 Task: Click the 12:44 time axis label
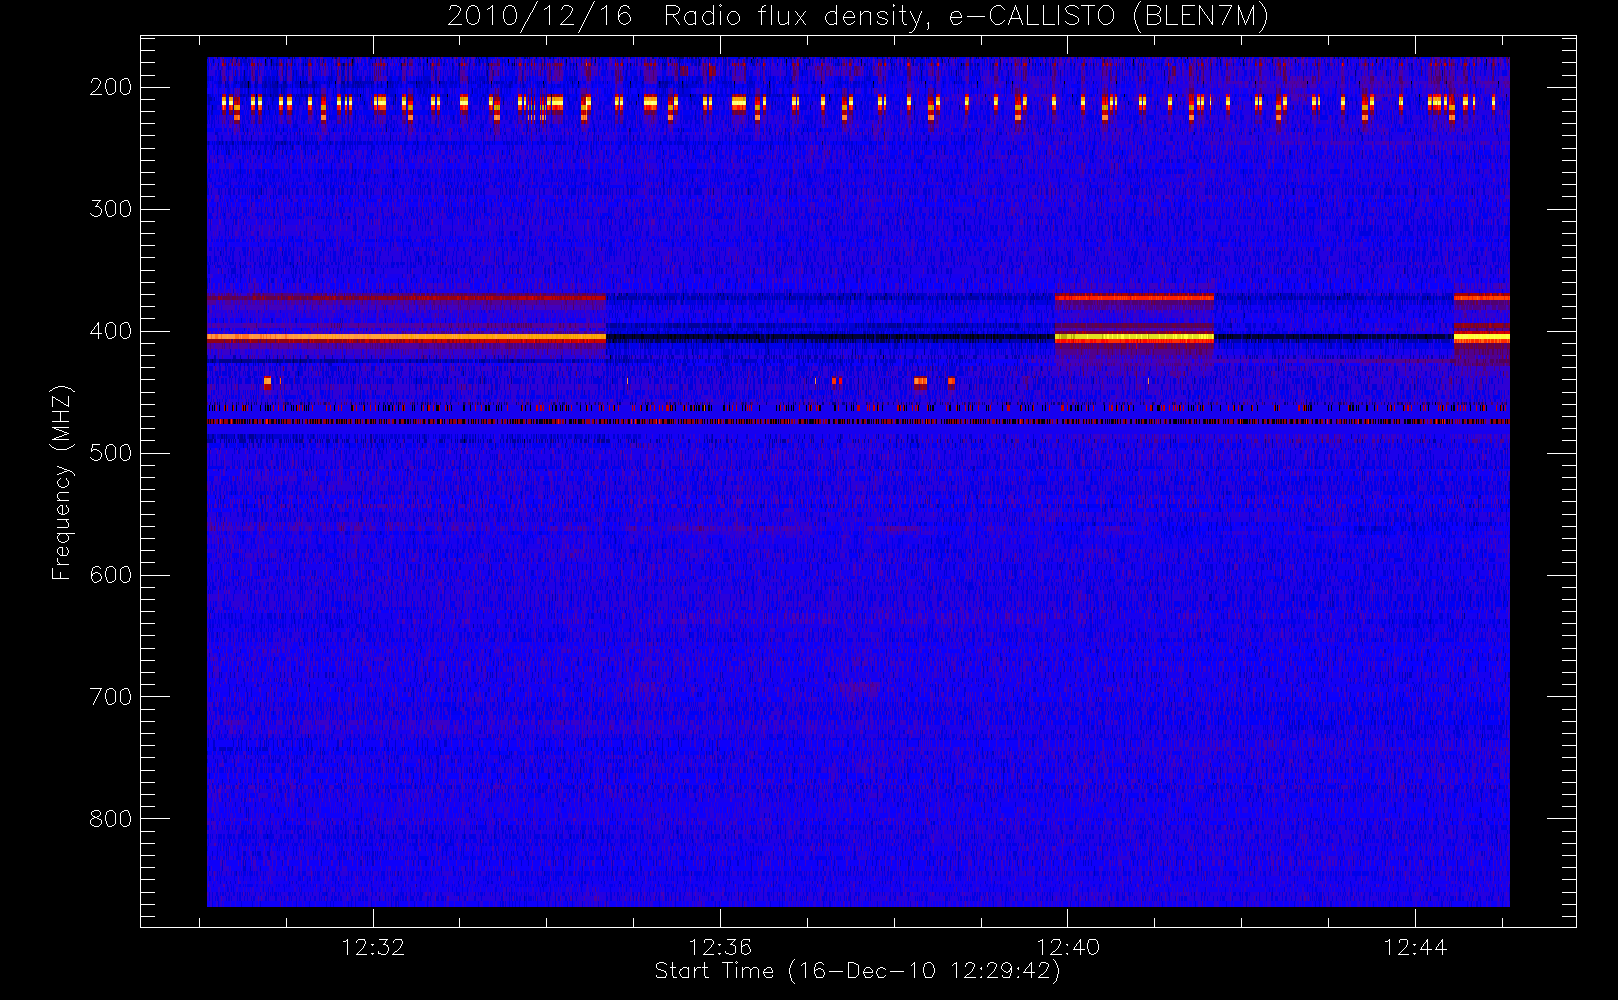(1415, 947)
